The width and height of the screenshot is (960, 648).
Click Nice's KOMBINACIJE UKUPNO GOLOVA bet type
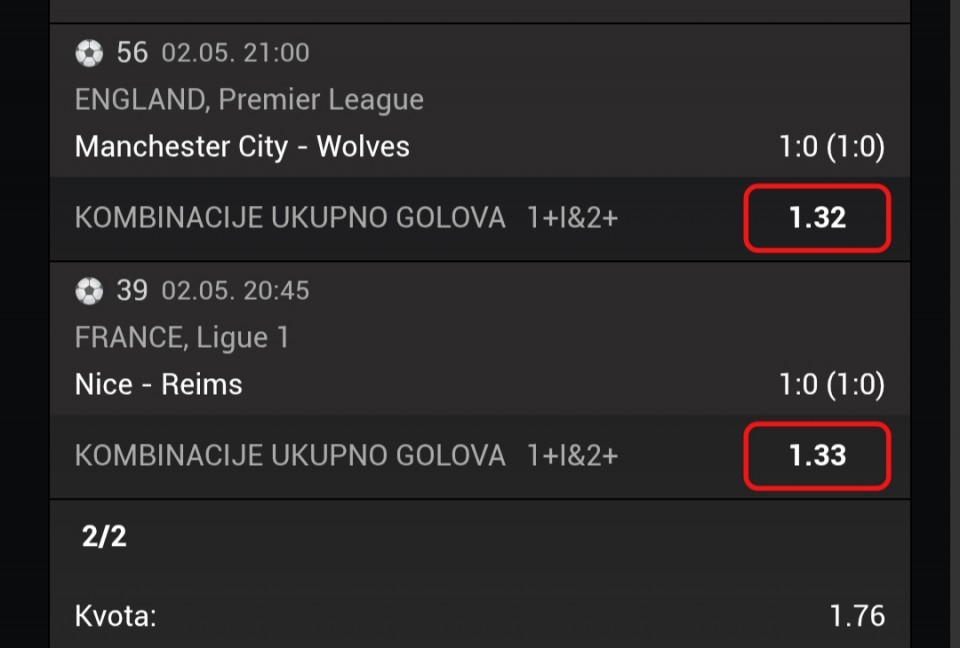tap(290, 456)
